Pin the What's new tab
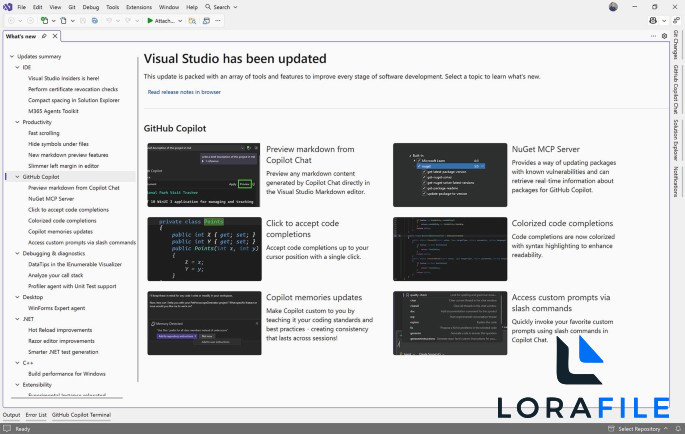The width and height of the screenshot is (685, 434). (x=44, y=36)
